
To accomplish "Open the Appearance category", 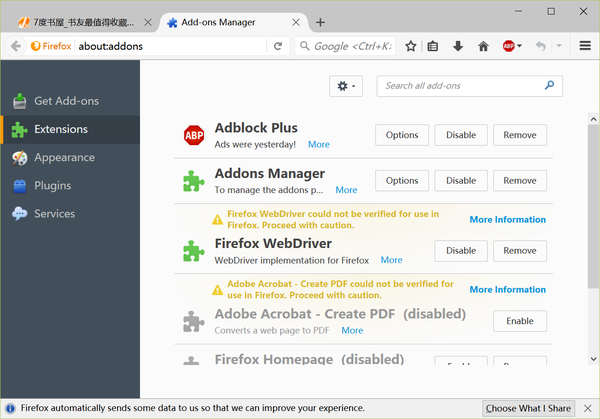I will click(64, 157).
